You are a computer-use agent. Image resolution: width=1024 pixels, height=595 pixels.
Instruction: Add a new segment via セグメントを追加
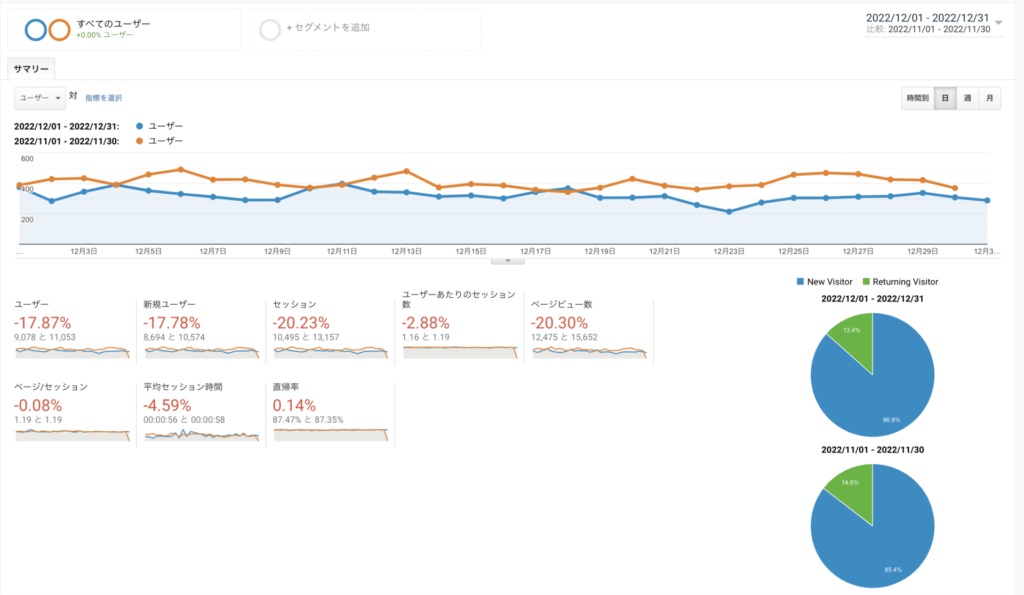(x=328, y=27)
